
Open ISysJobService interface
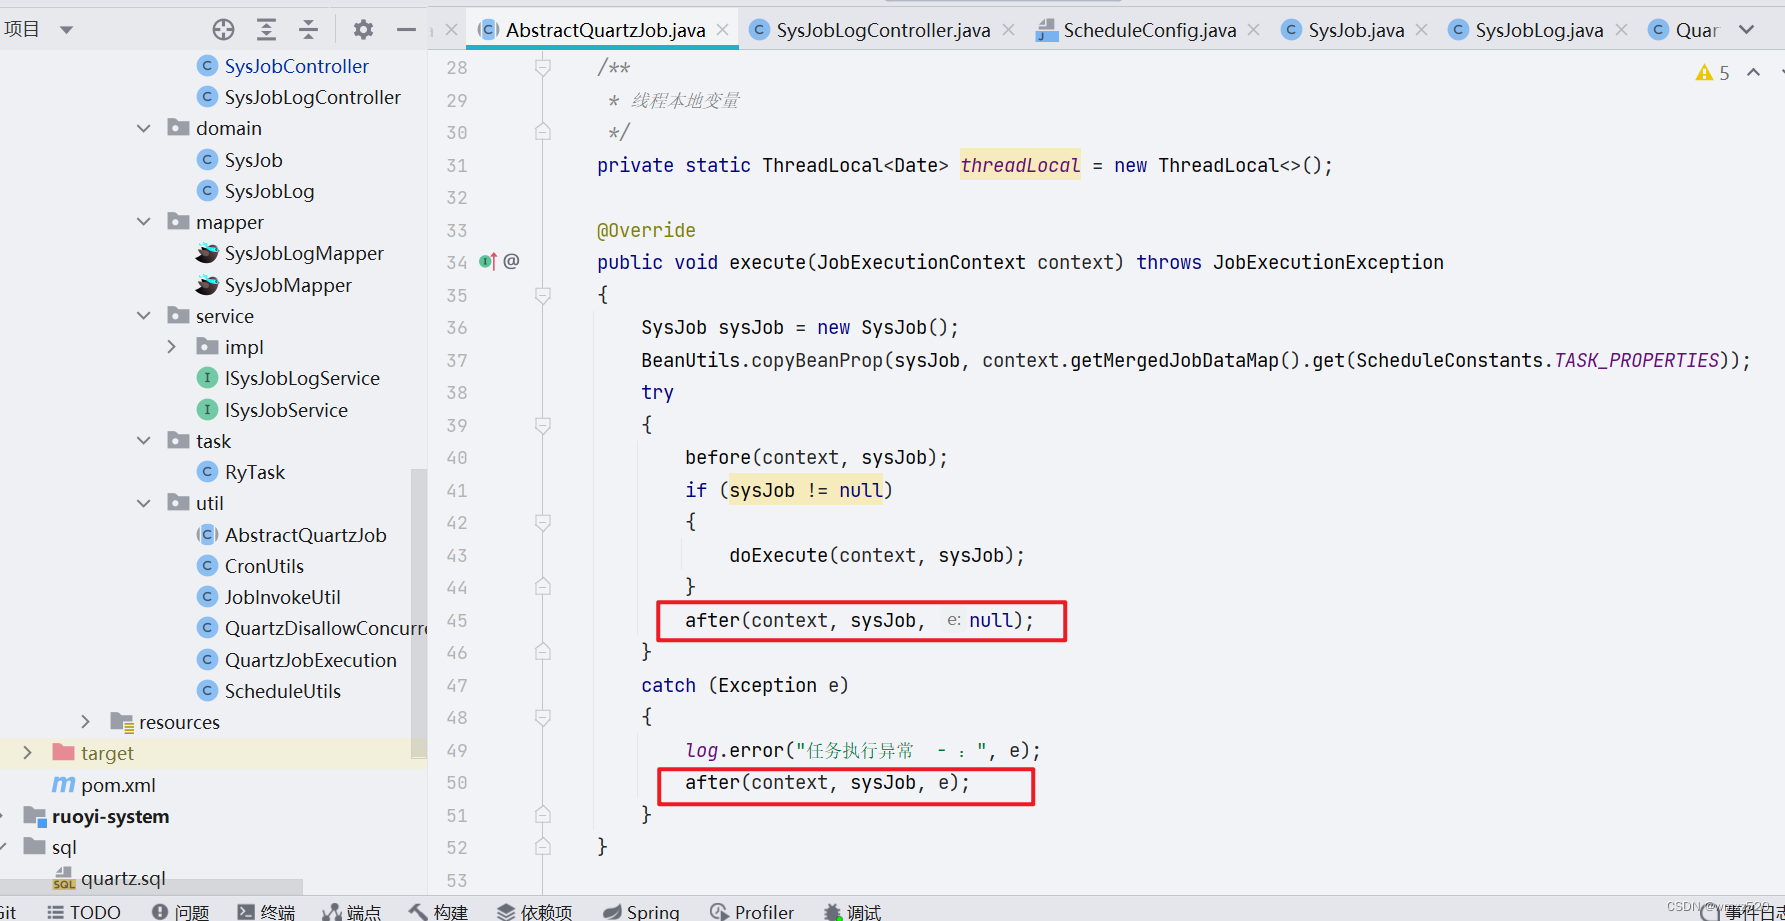pos(286,410)
